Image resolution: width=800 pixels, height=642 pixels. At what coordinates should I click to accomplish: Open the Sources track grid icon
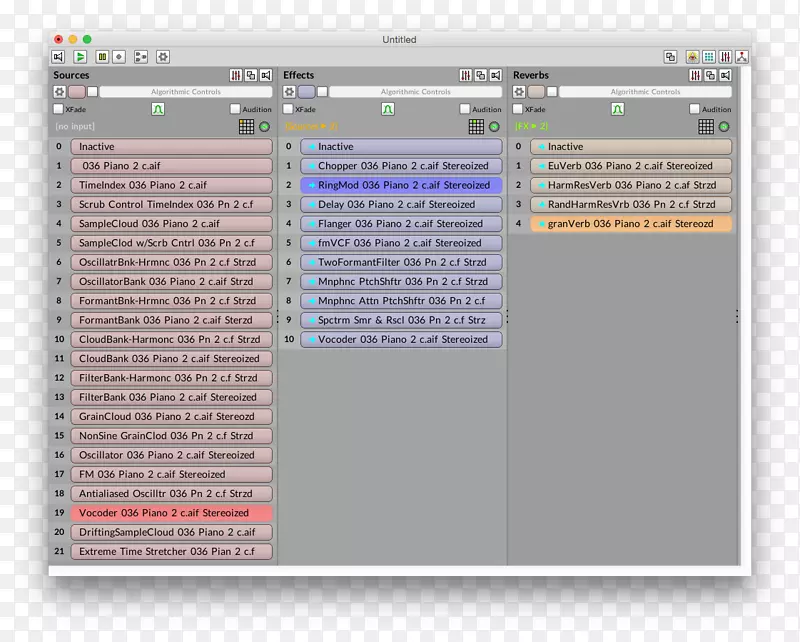[246, 127]
